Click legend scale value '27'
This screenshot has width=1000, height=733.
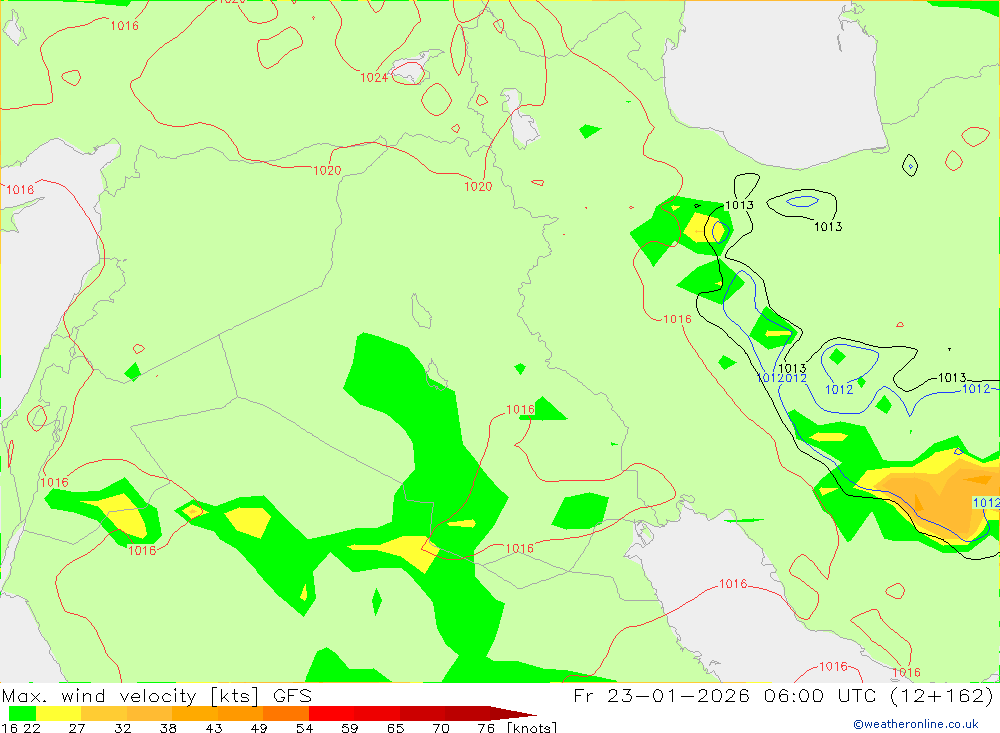77,728
